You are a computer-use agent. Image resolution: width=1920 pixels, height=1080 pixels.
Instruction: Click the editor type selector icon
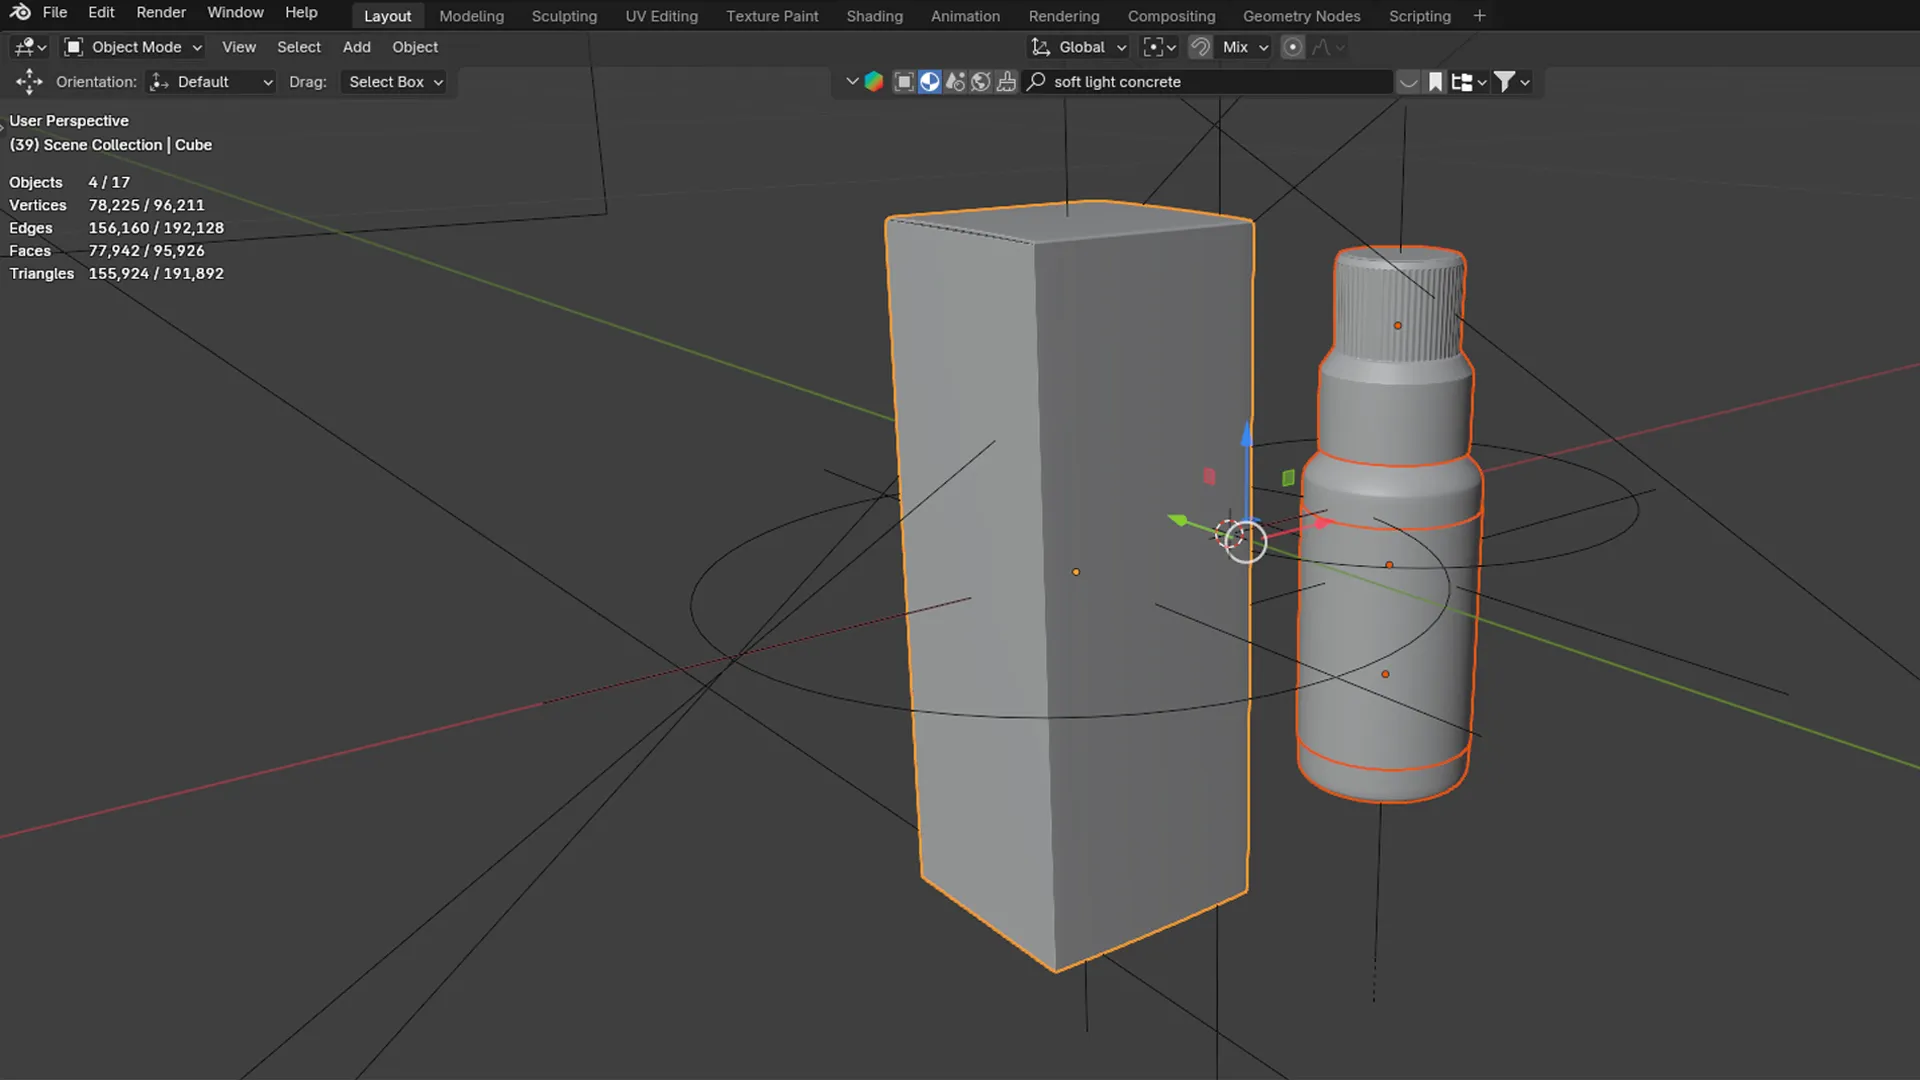(x=25, y=47)
